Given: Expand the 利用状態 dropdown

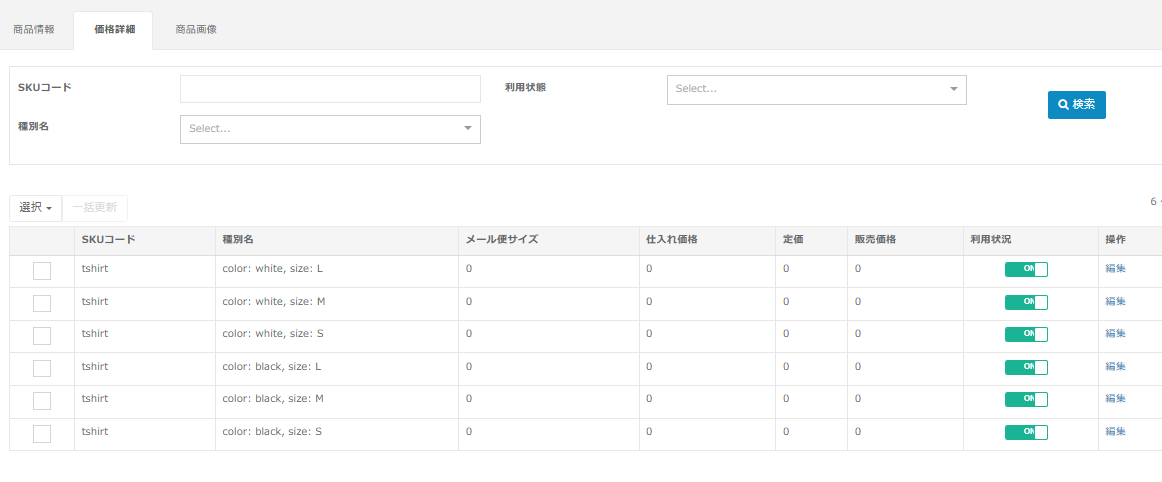Looking at the screenshot, I should pos(816,89).
